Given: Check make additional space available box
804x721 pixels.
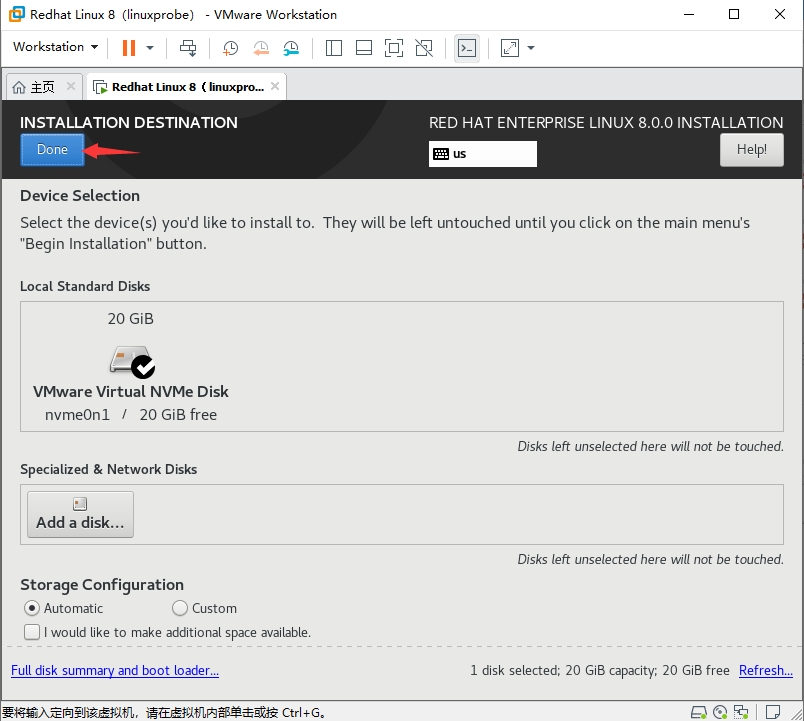Looking at the screenshot, I should click(x=32, y=632).
